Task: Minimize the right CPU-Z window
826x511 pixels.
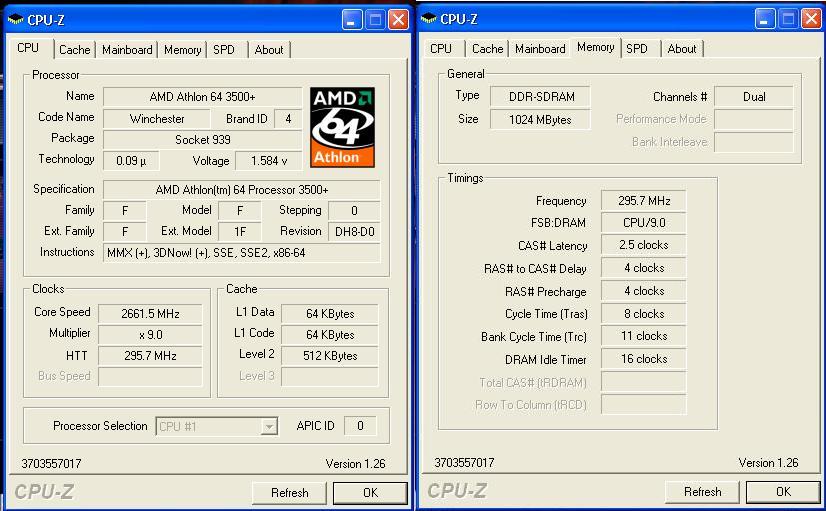Action: 765,19
